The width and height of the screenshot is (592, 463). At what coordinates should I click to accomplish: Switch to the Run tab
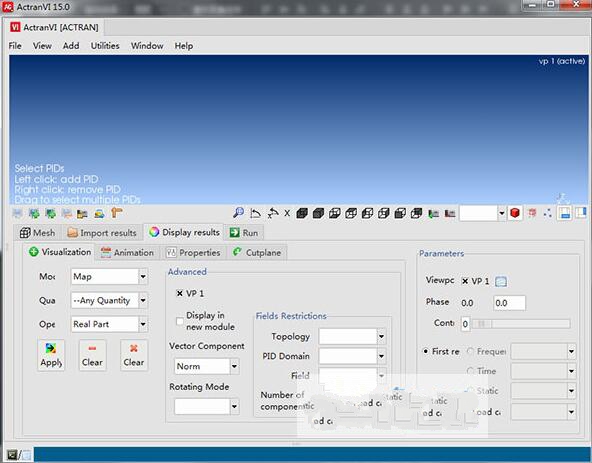[x=244, y=233]
